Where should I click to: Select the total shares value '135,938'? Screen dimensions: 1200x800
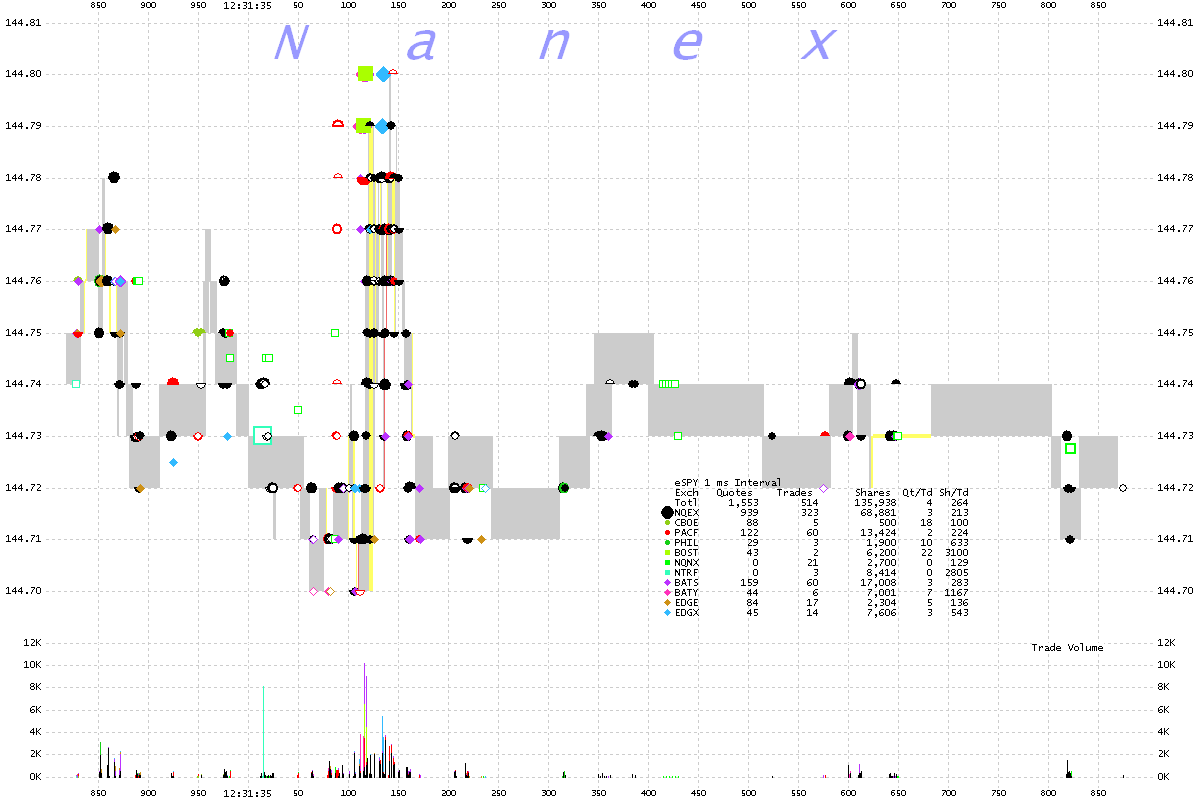pyautogui.click(x=875, y=503)
